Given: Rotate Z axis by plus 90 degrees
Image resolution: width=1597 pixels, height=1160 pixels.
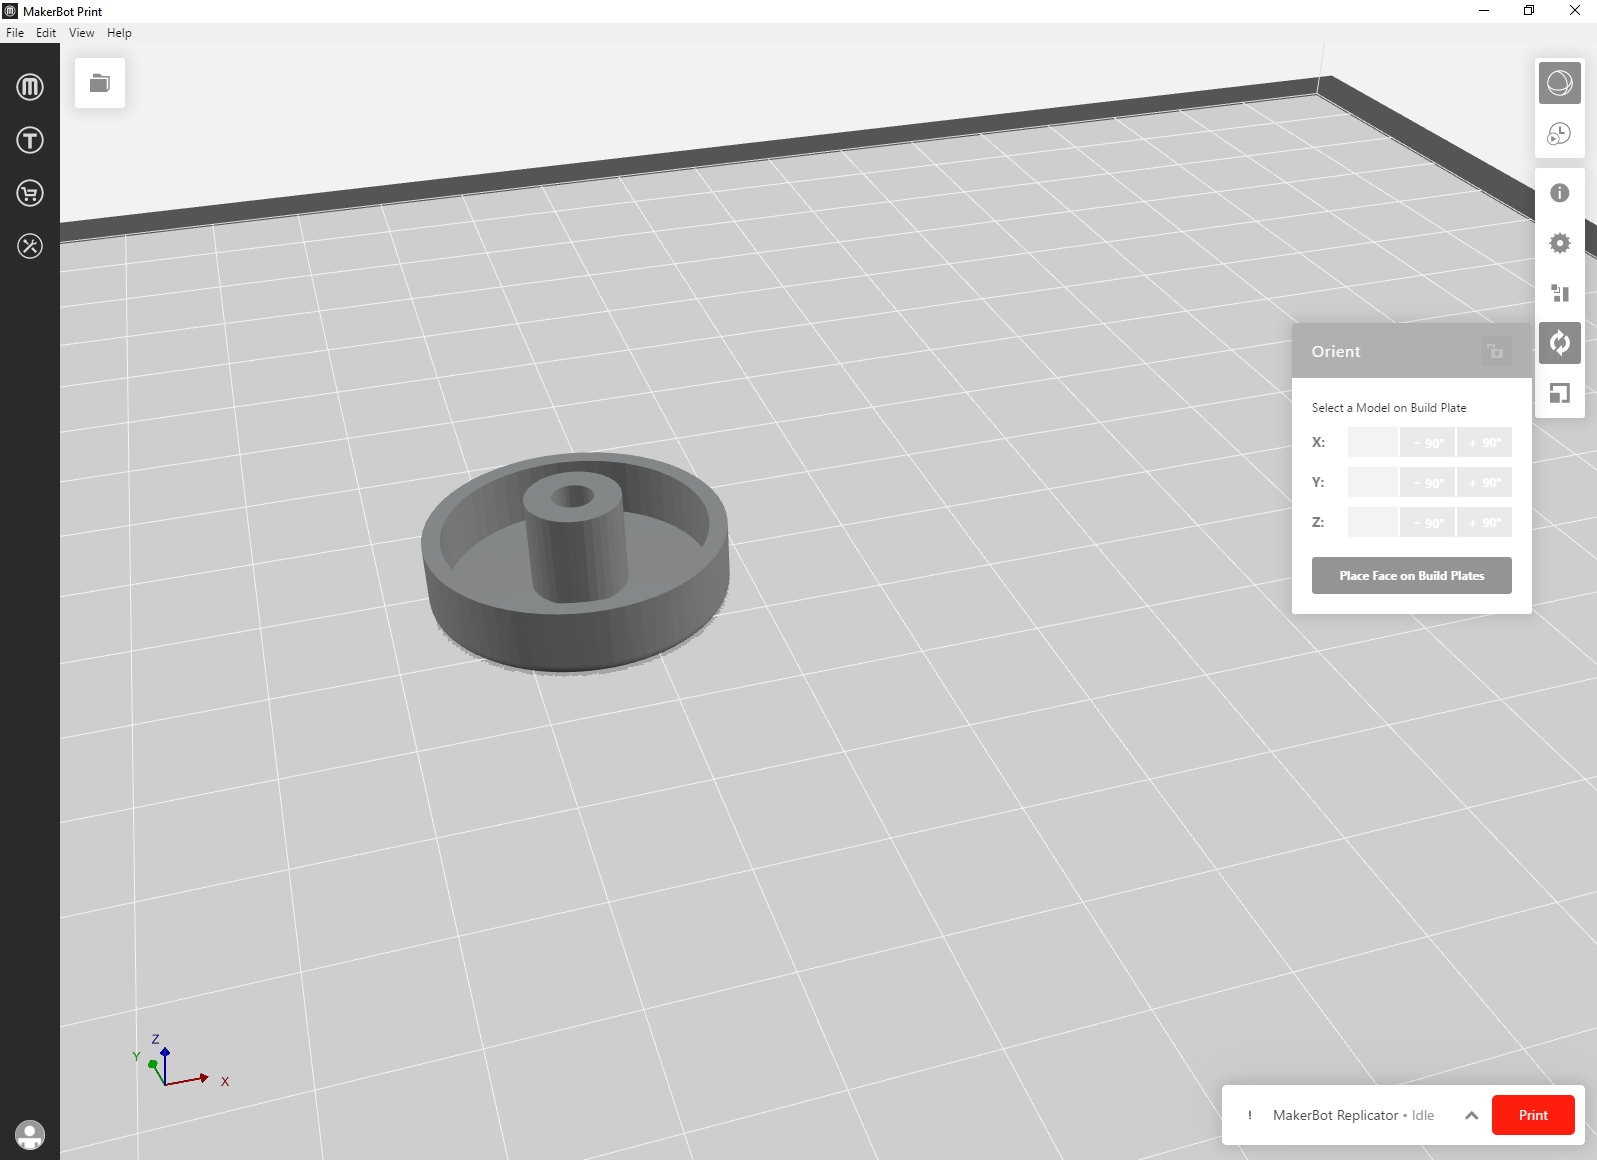Looking at the screenshot, I should 1484,523.
